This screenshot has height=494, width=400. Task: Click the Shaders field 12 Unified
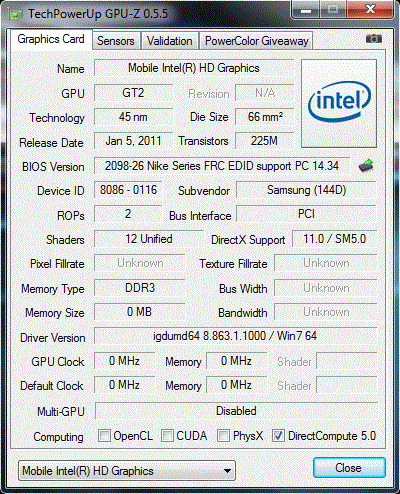[x=149, y=239]
